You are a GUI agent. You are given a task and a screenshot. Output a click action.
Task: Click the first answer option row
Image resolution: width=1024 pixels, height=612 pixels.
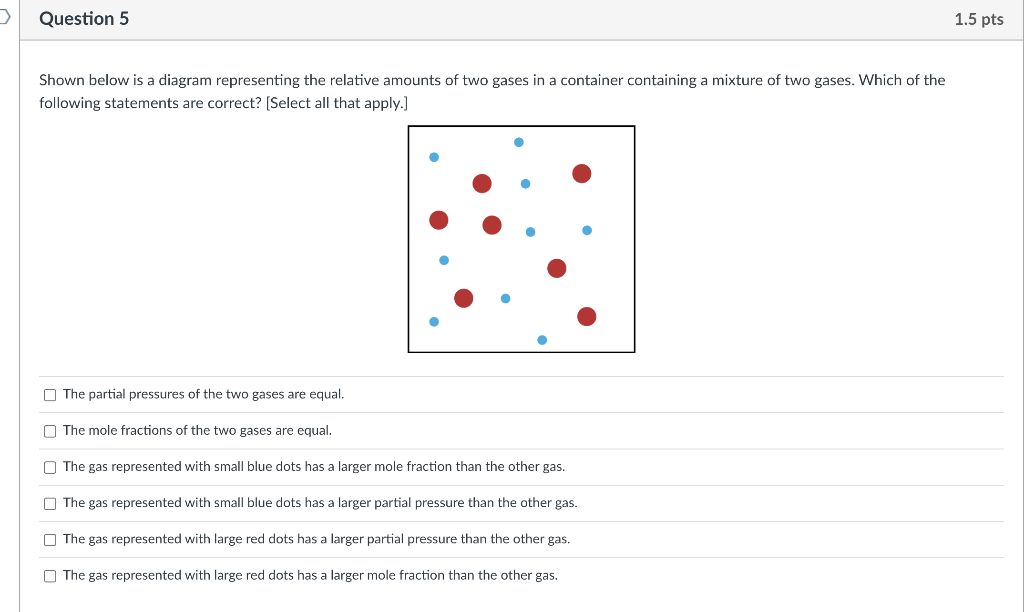(x=204, y=394)
